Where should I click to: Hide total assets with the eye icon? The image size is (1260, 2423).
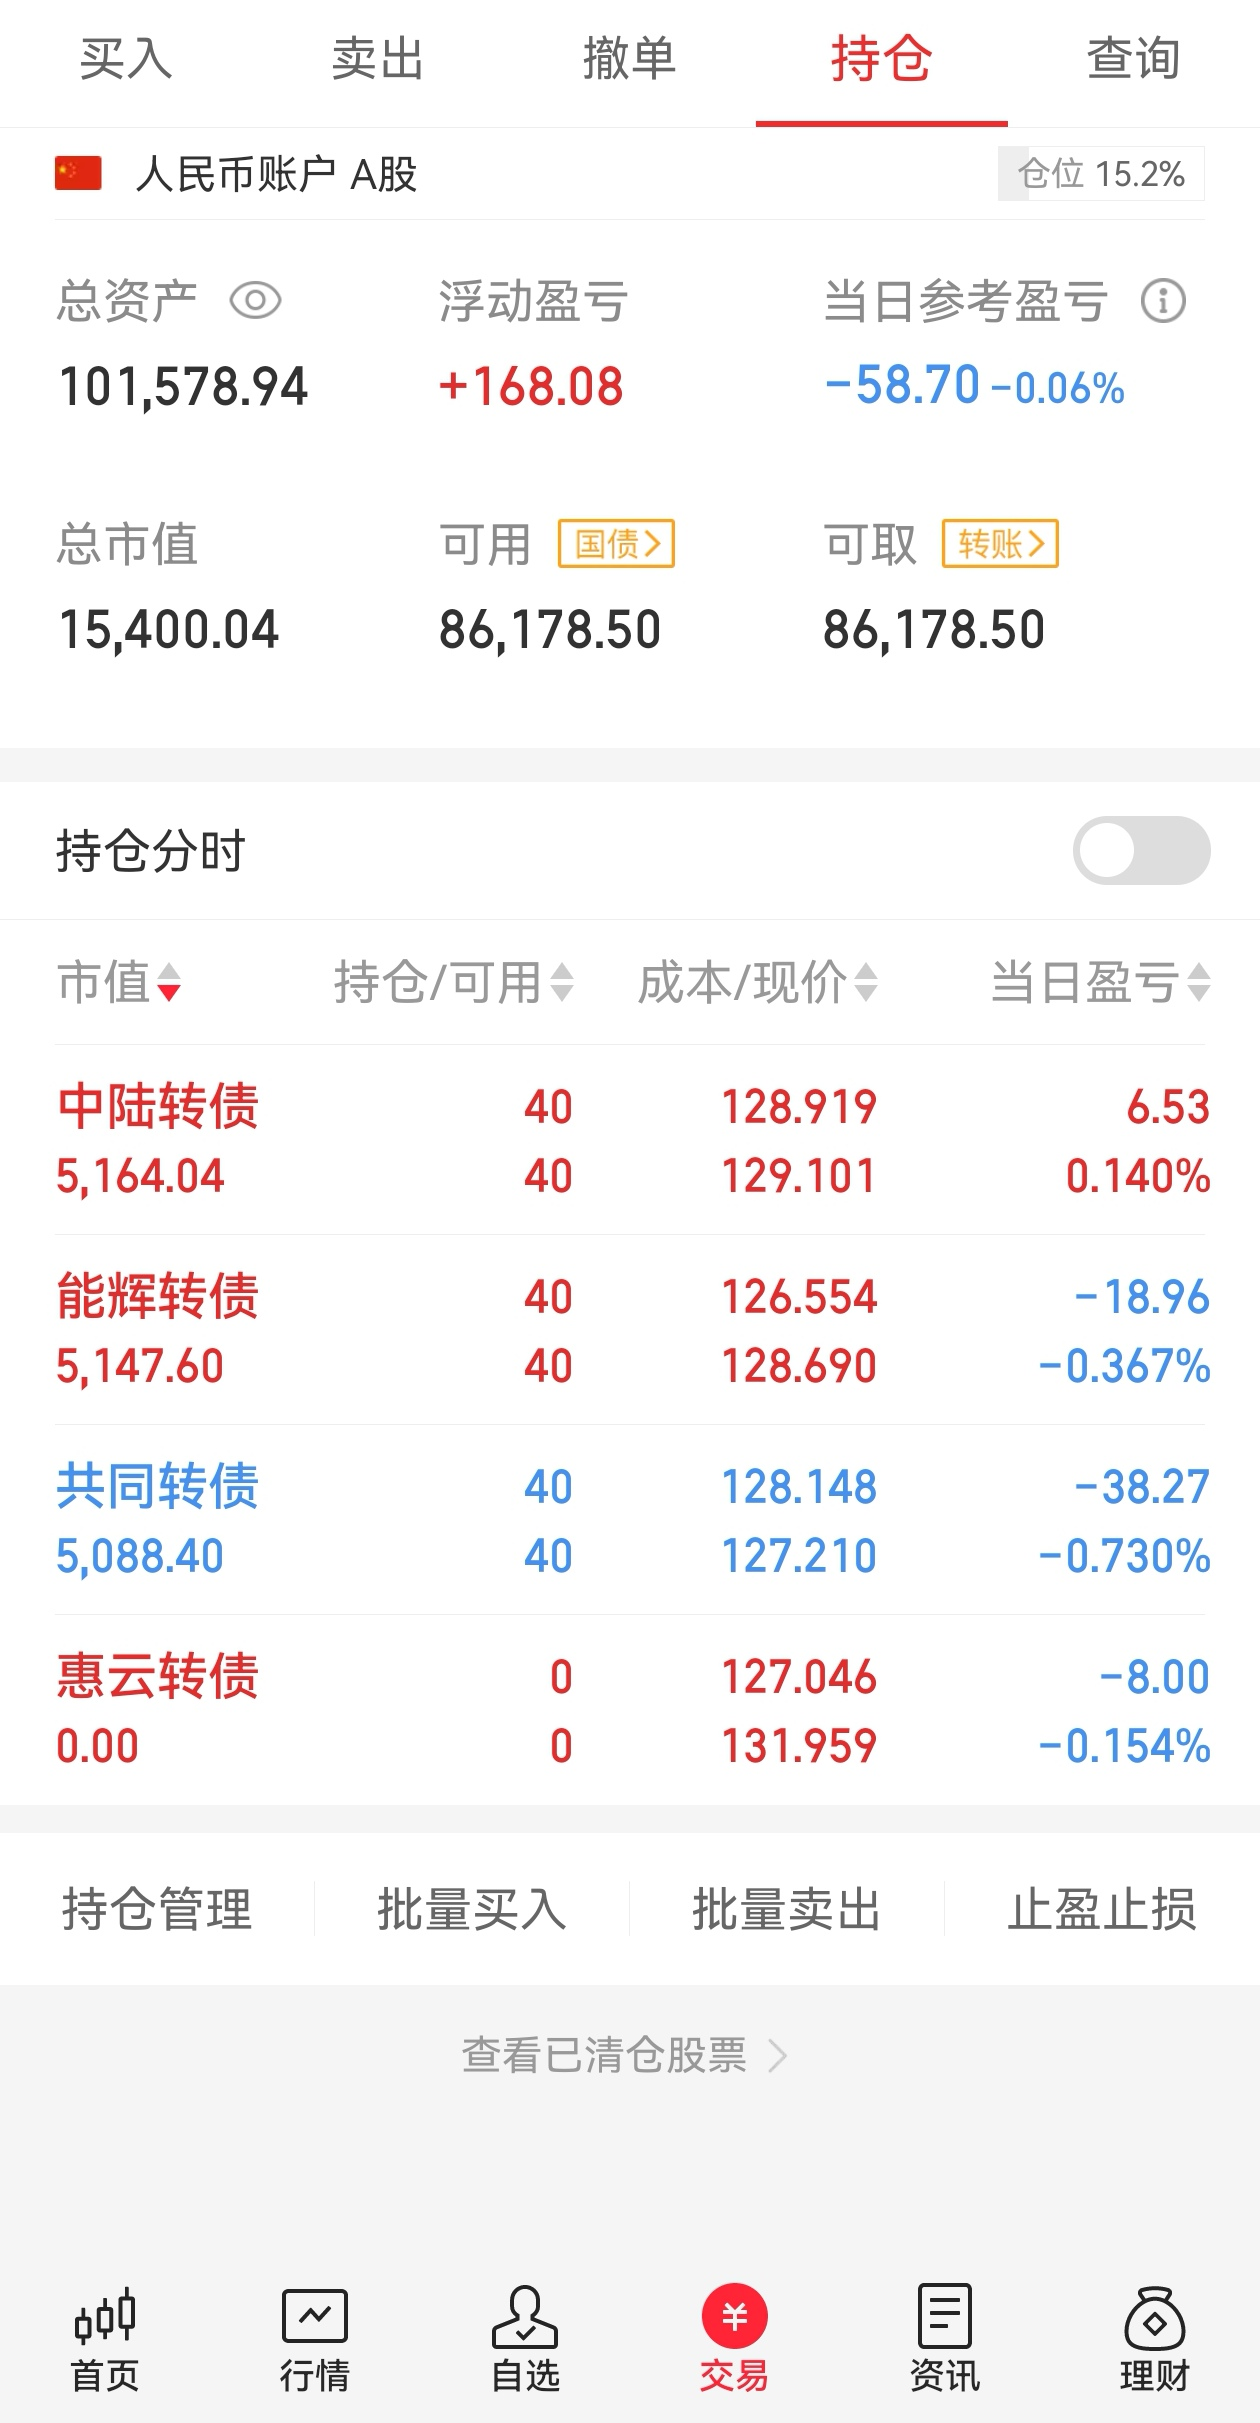(255, 301)
